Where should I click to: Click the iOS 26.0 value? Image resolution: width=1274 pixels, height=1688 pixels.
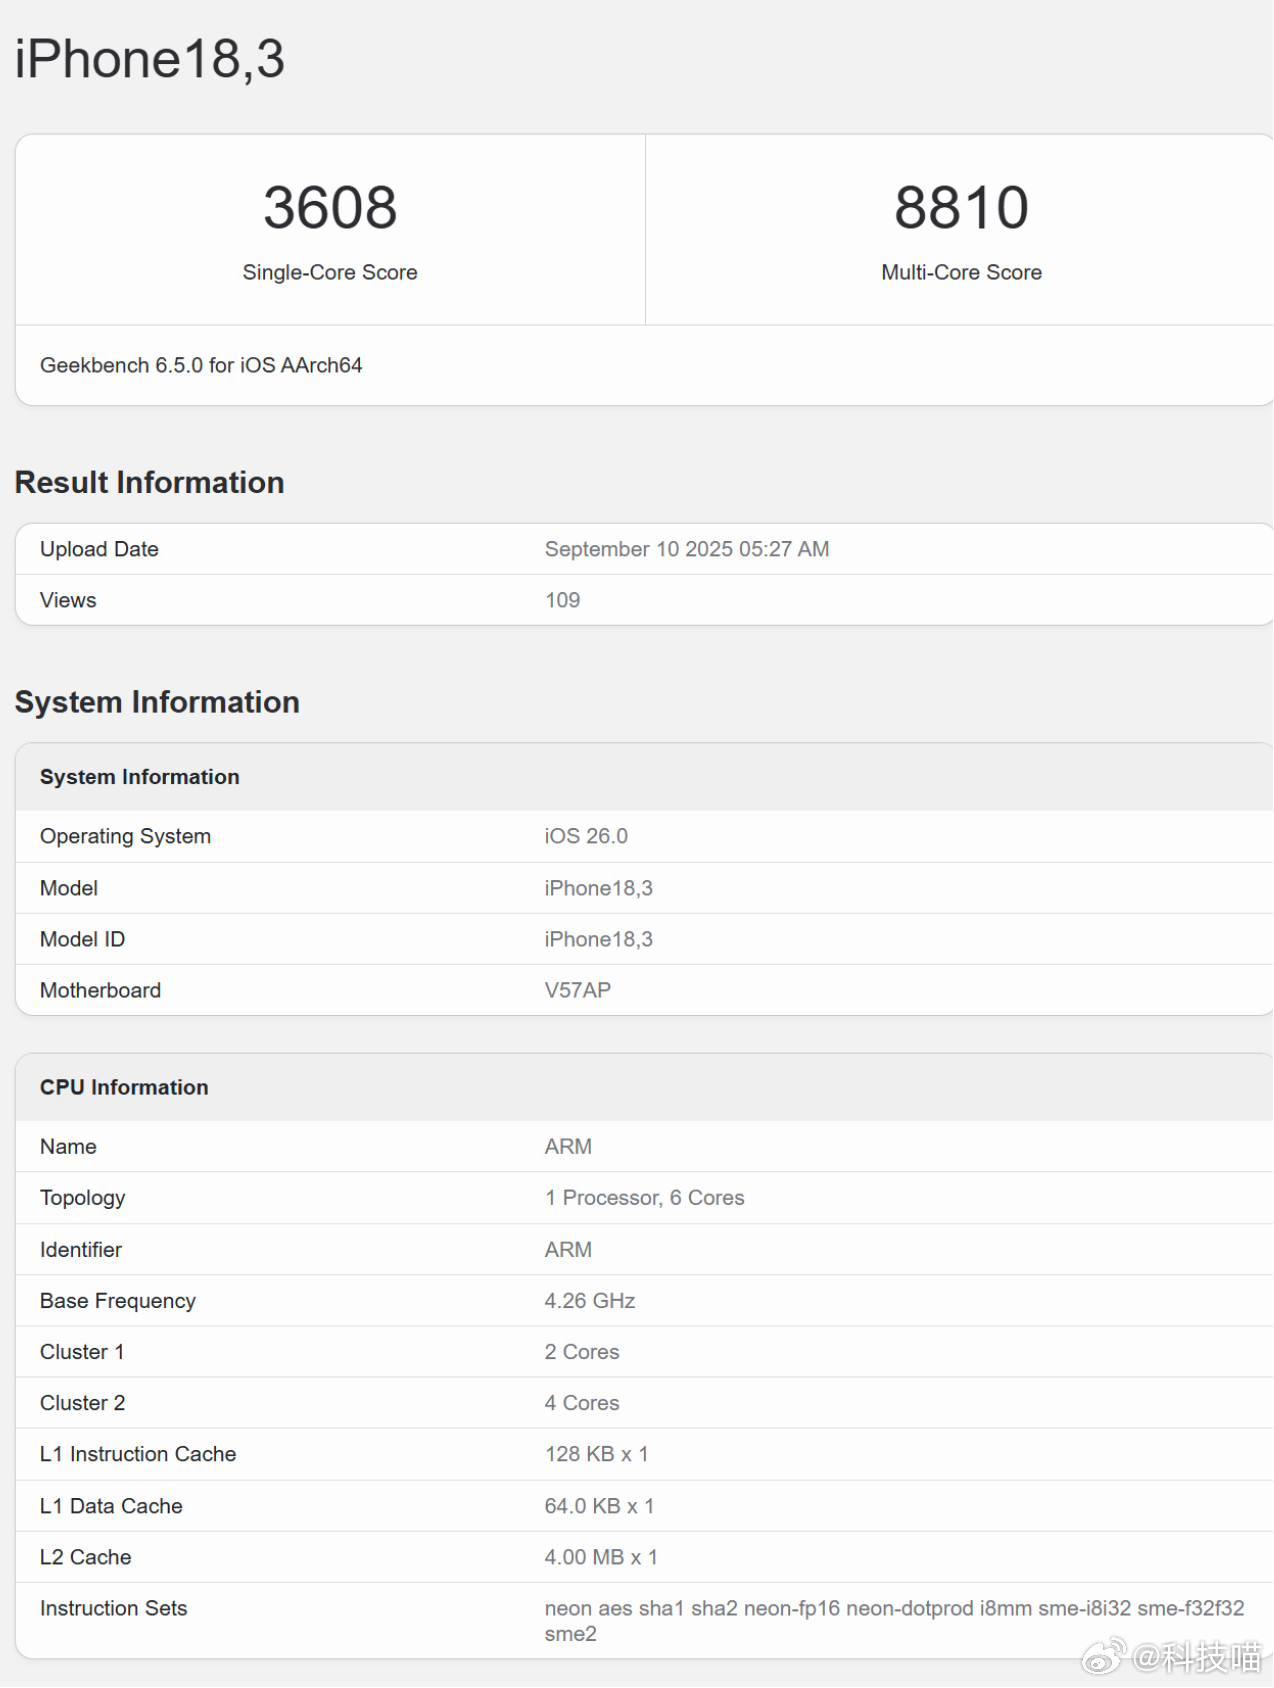(x=586, y=836)
